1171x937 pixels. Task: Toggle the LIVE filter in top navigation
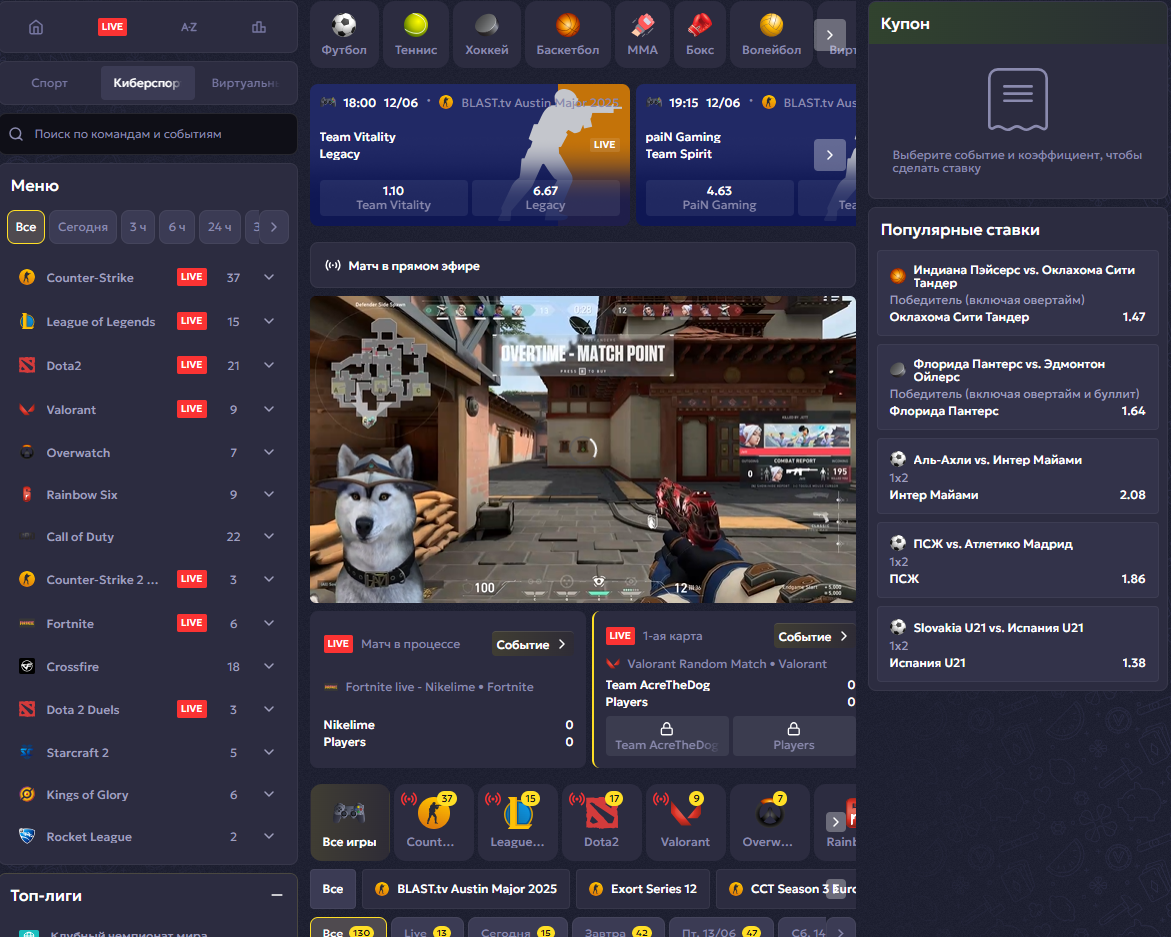click(112, 27)
